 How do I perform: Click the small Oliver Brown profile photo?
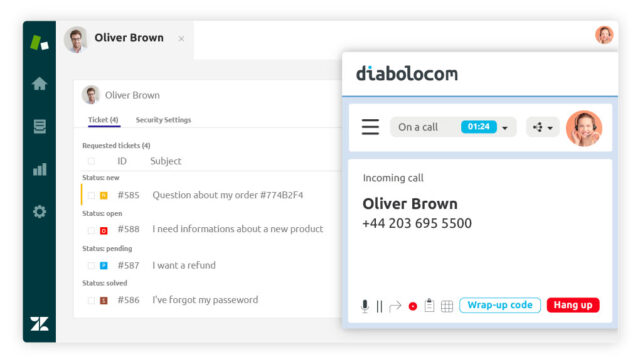(91, 95)
